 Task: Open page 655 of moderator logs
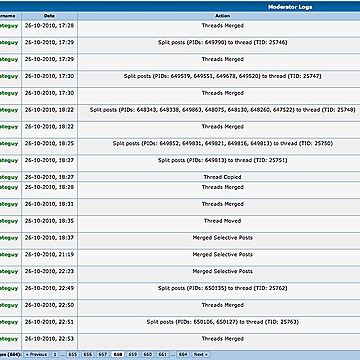(72, 354)
